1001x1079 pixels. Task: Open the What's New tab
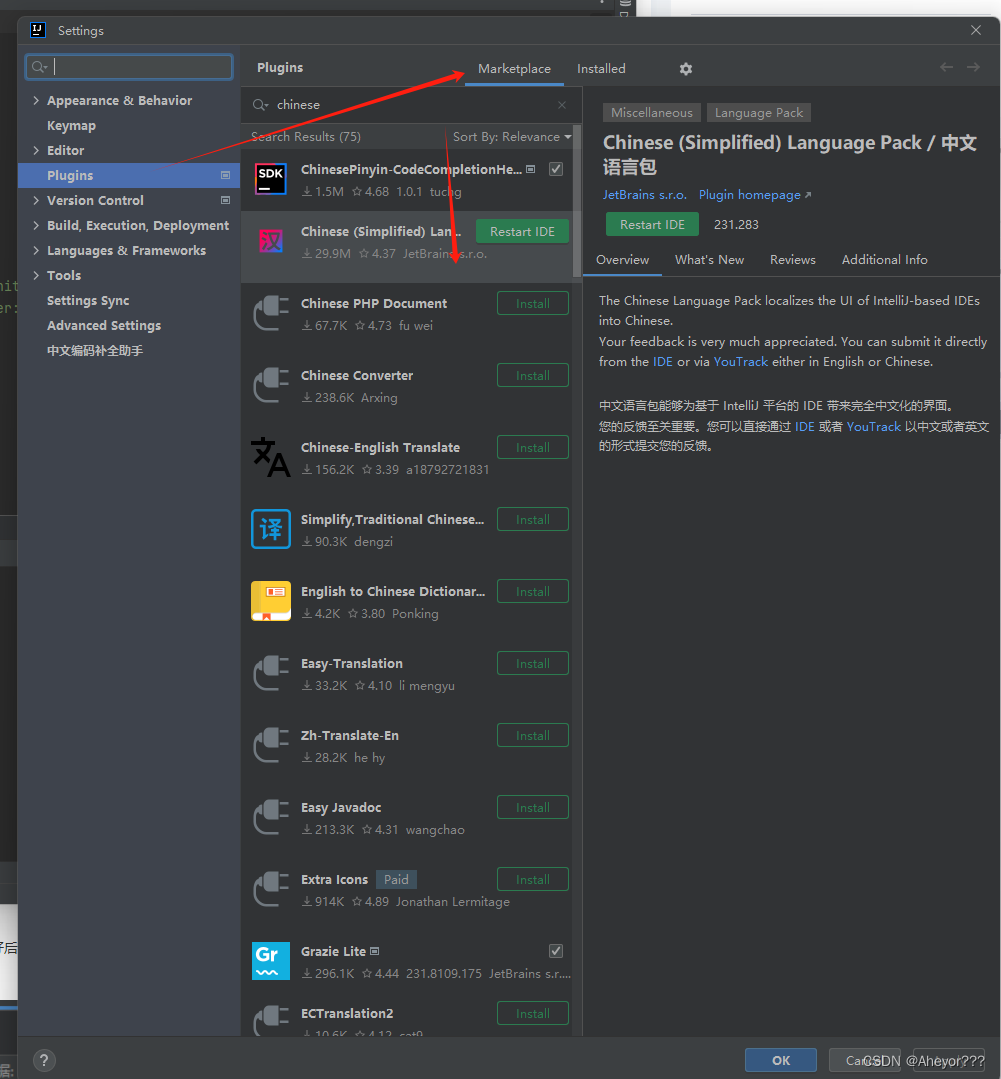pyautogui.click(x=709, y=259)
